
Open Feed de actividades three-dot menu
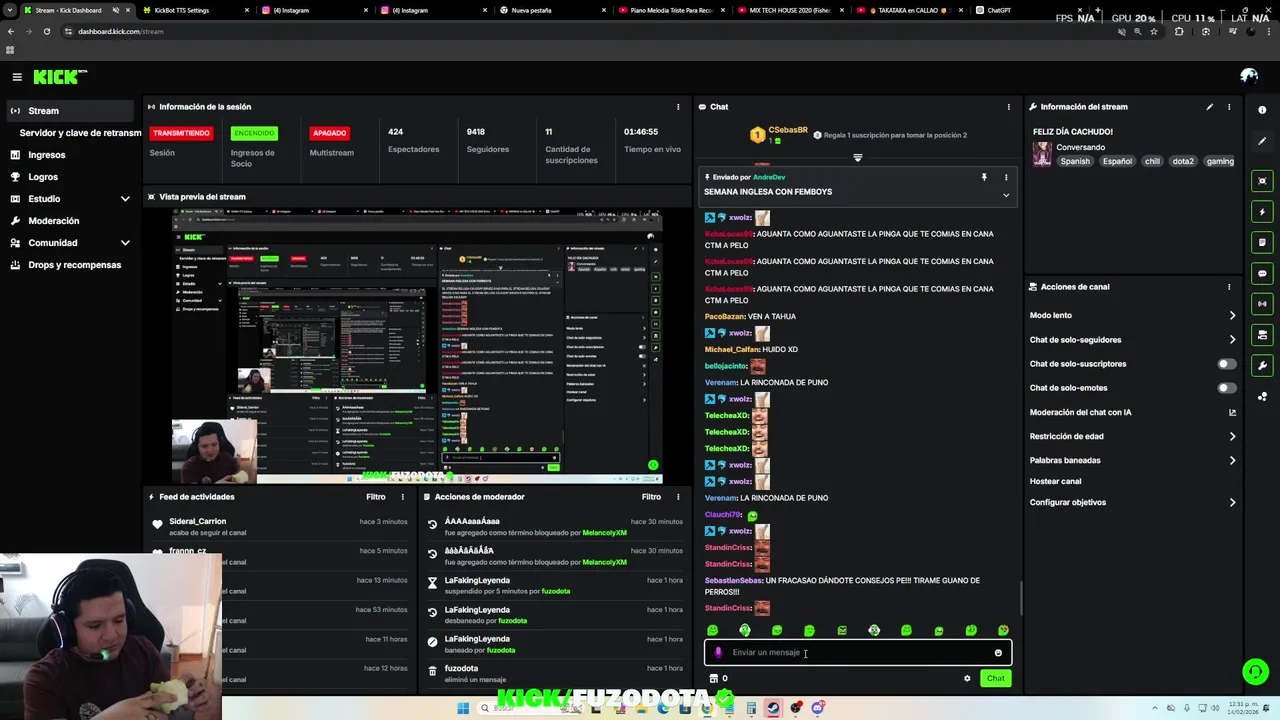(403, 497)
